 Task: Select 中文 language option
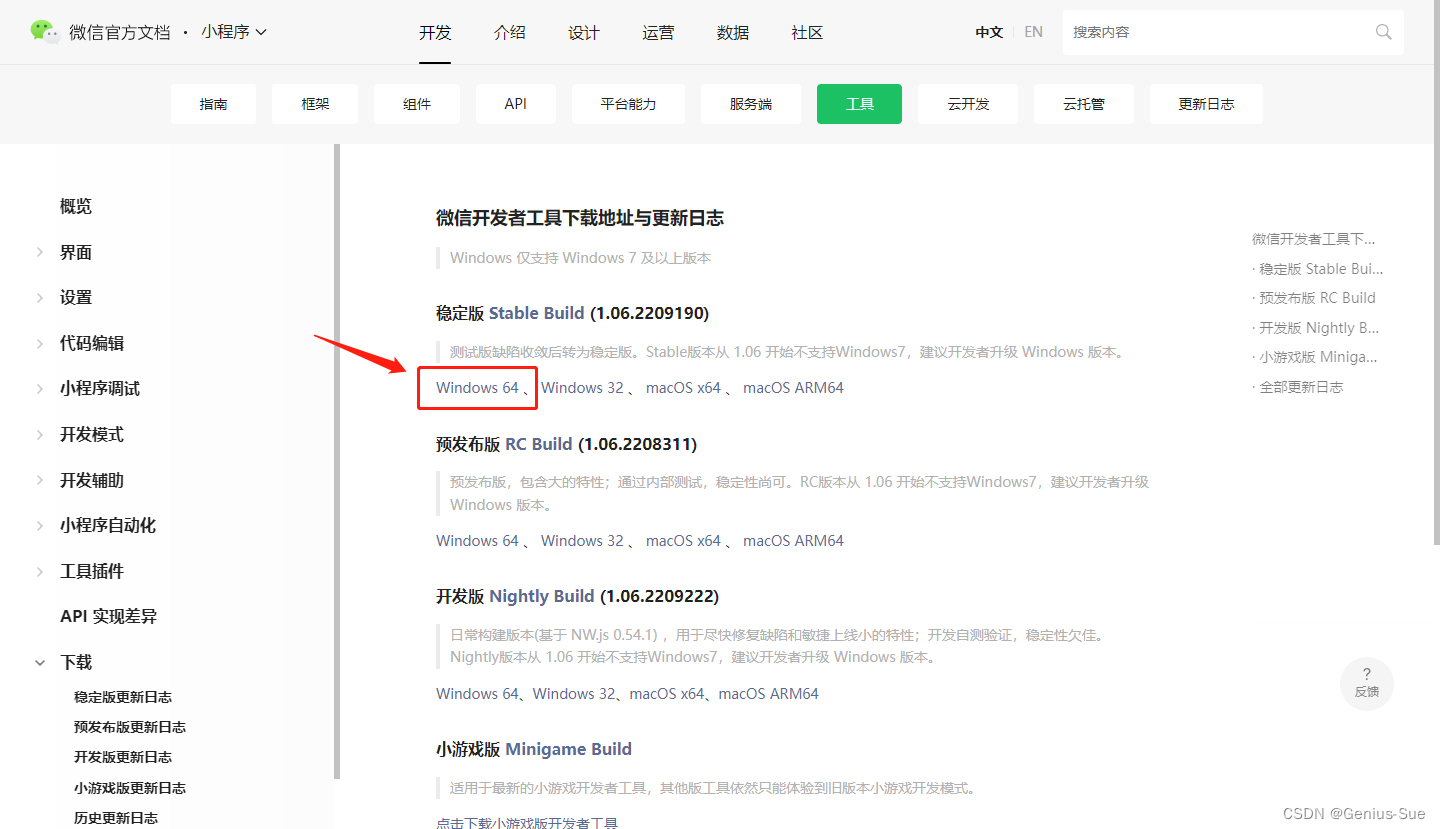(989, 32)
